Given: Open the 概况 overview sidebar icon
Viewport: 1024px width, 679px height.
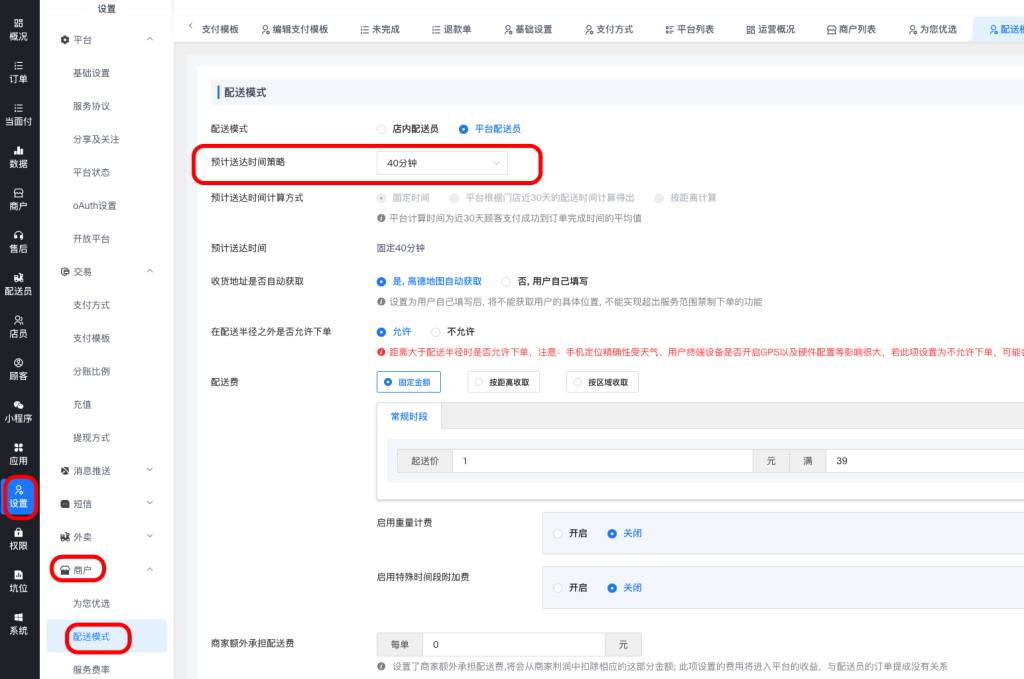Looking at the screenshot, I should coord(18,29).
